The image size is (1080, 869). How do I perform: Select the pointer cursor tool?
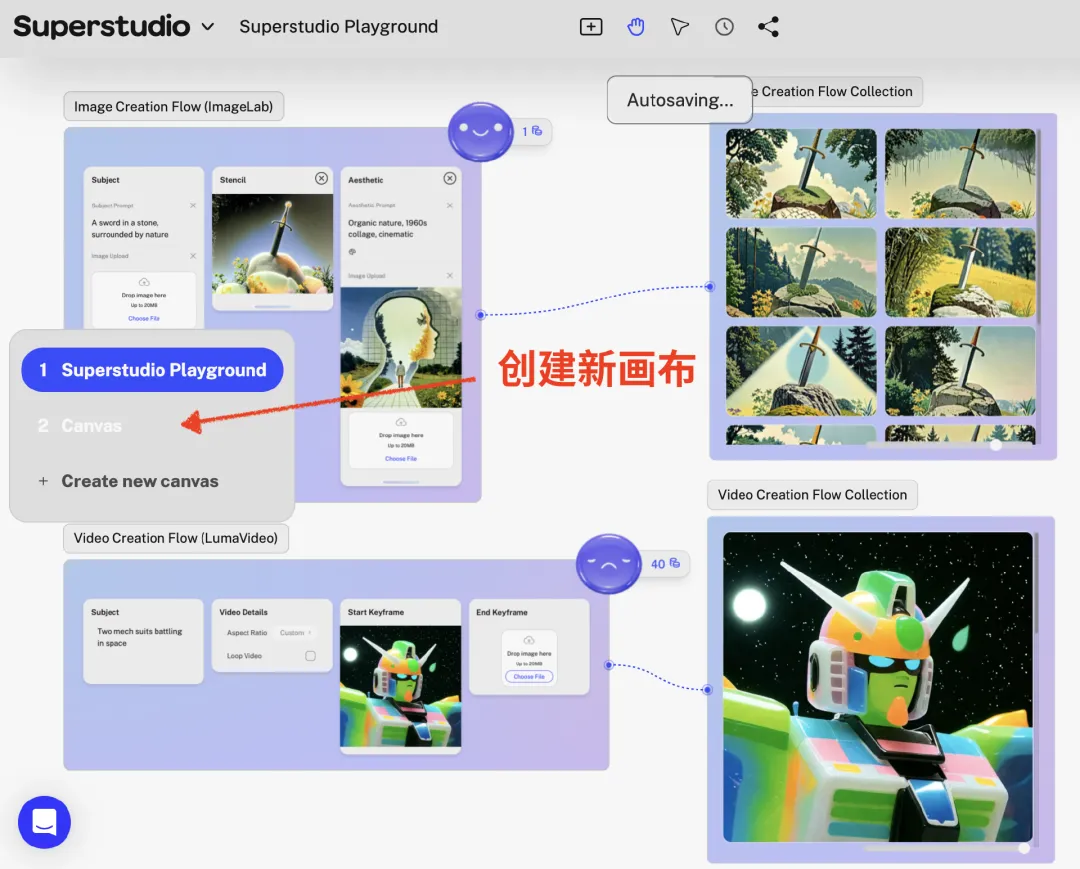coord(679,27)
